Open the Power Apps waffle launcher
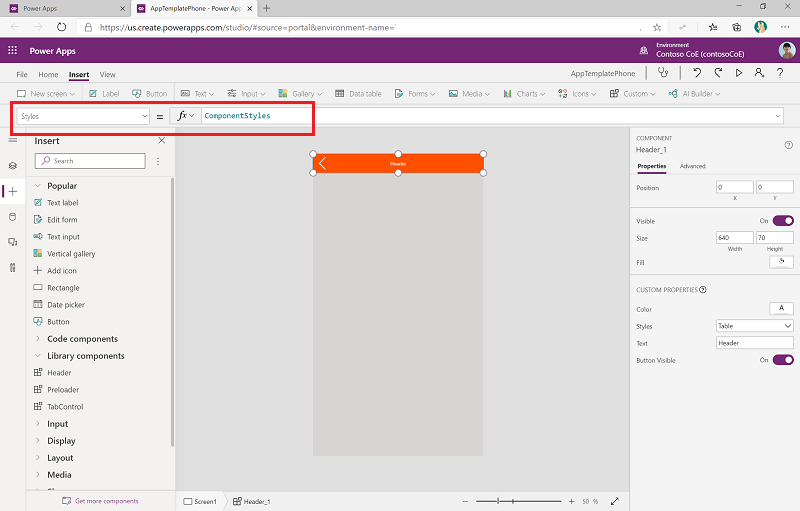 (x=13, y=51)
